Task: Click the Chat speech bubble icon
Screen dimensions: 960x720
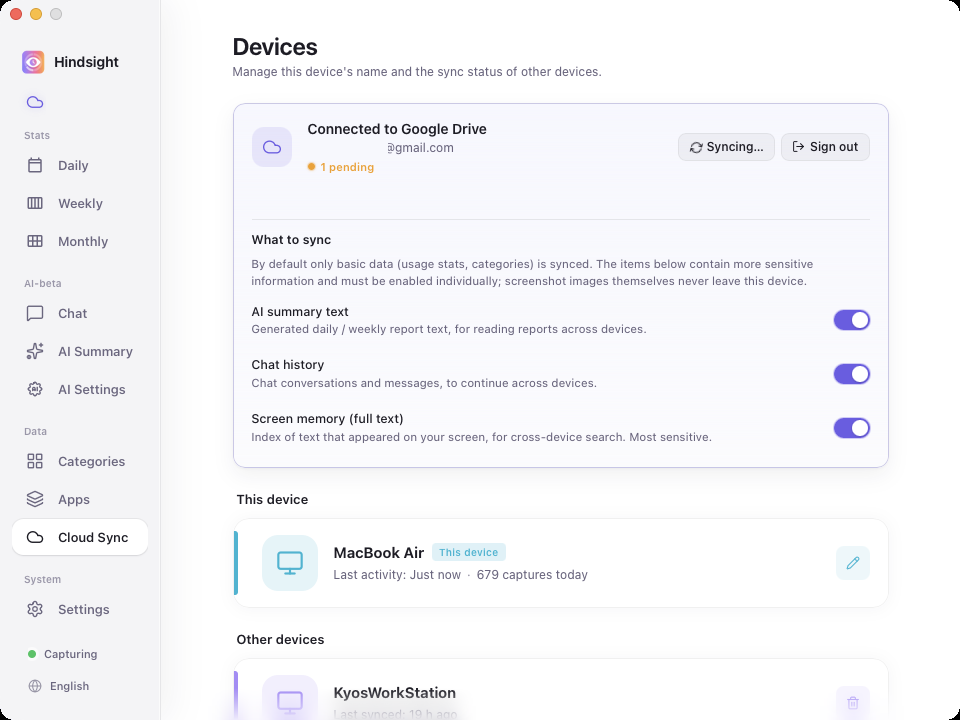Action: coord(35,313)
